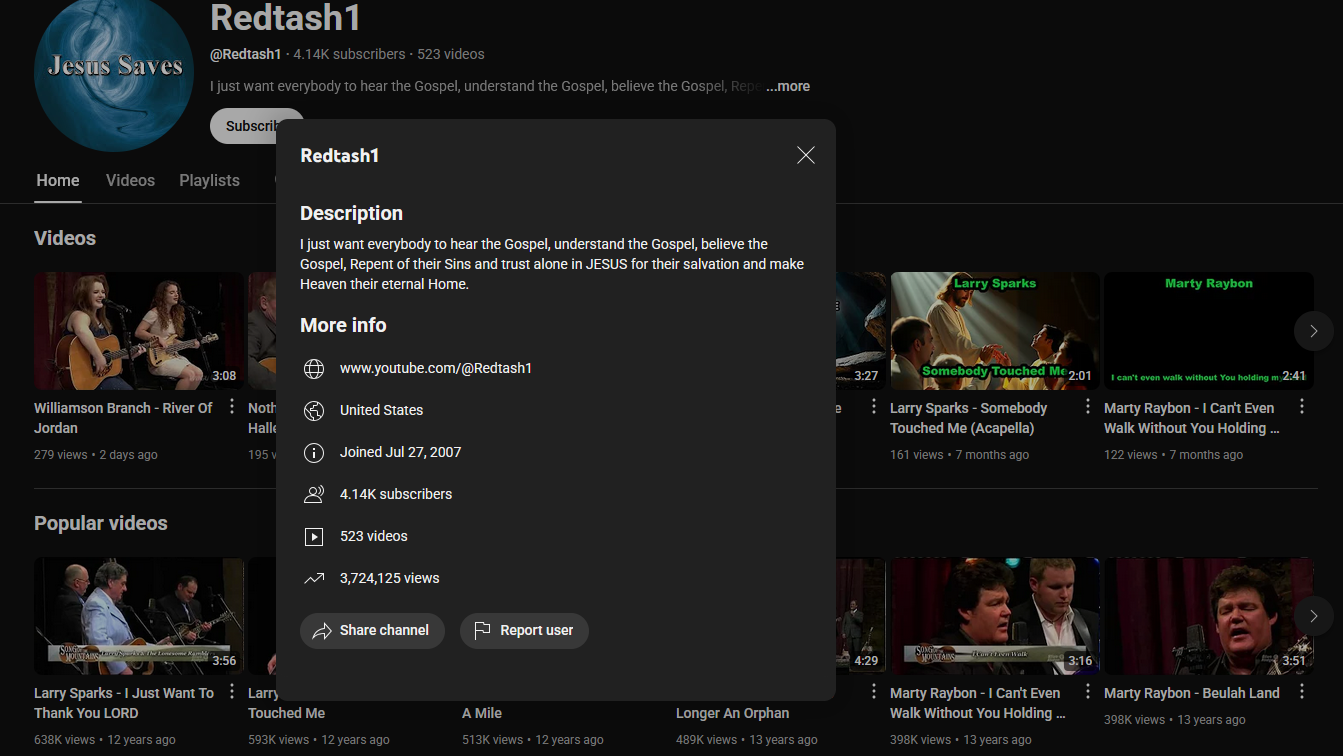This screenshot has height=756, width=1343.
Task: Play the popular video thumbnail with 3:56 duration
Action: [x=139, y=616]
